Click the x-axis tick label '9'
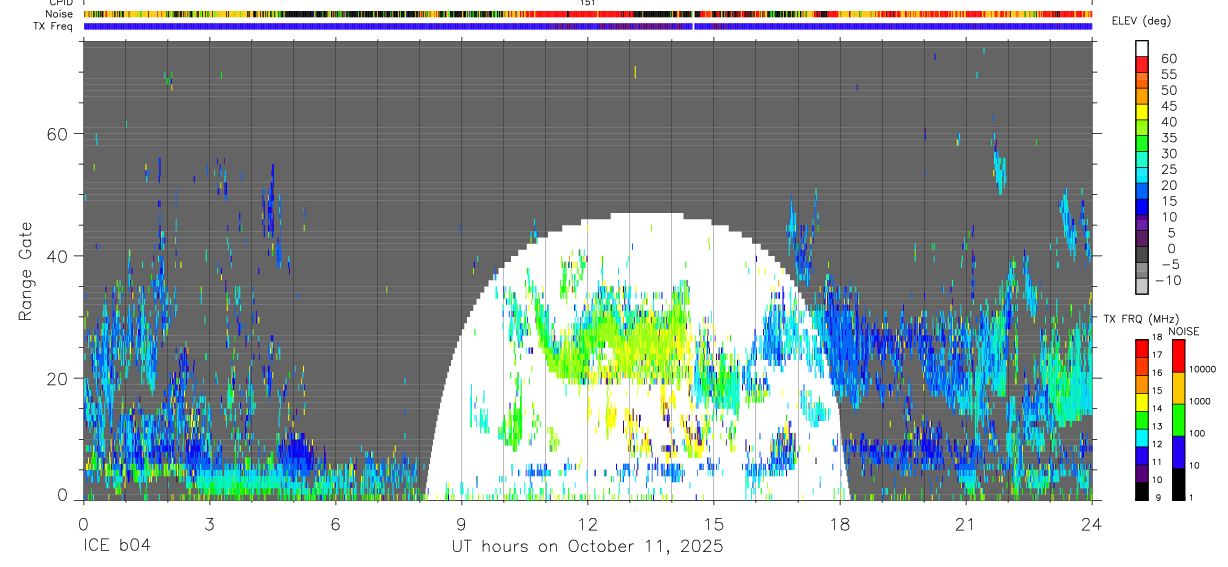This screenshot has width=1228, height=567. click(461, 524)
